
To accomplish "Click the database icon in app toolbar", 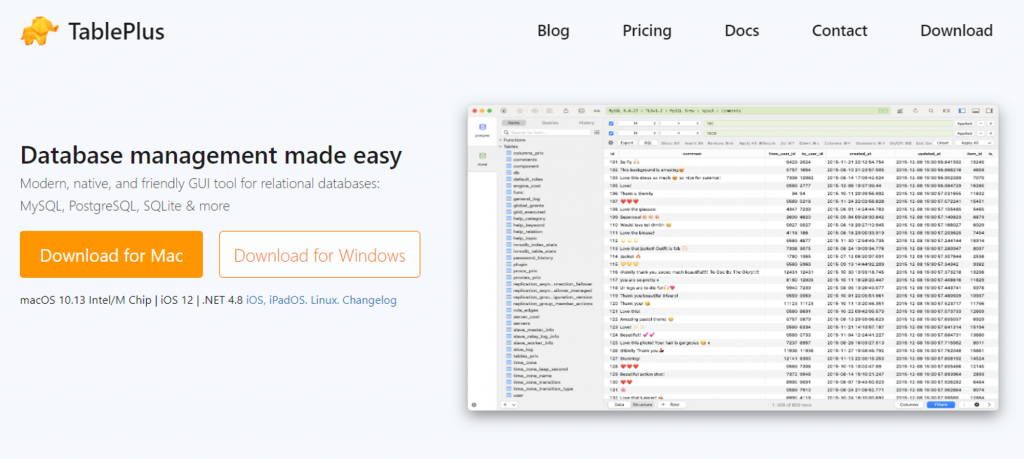I will point(581,111).
